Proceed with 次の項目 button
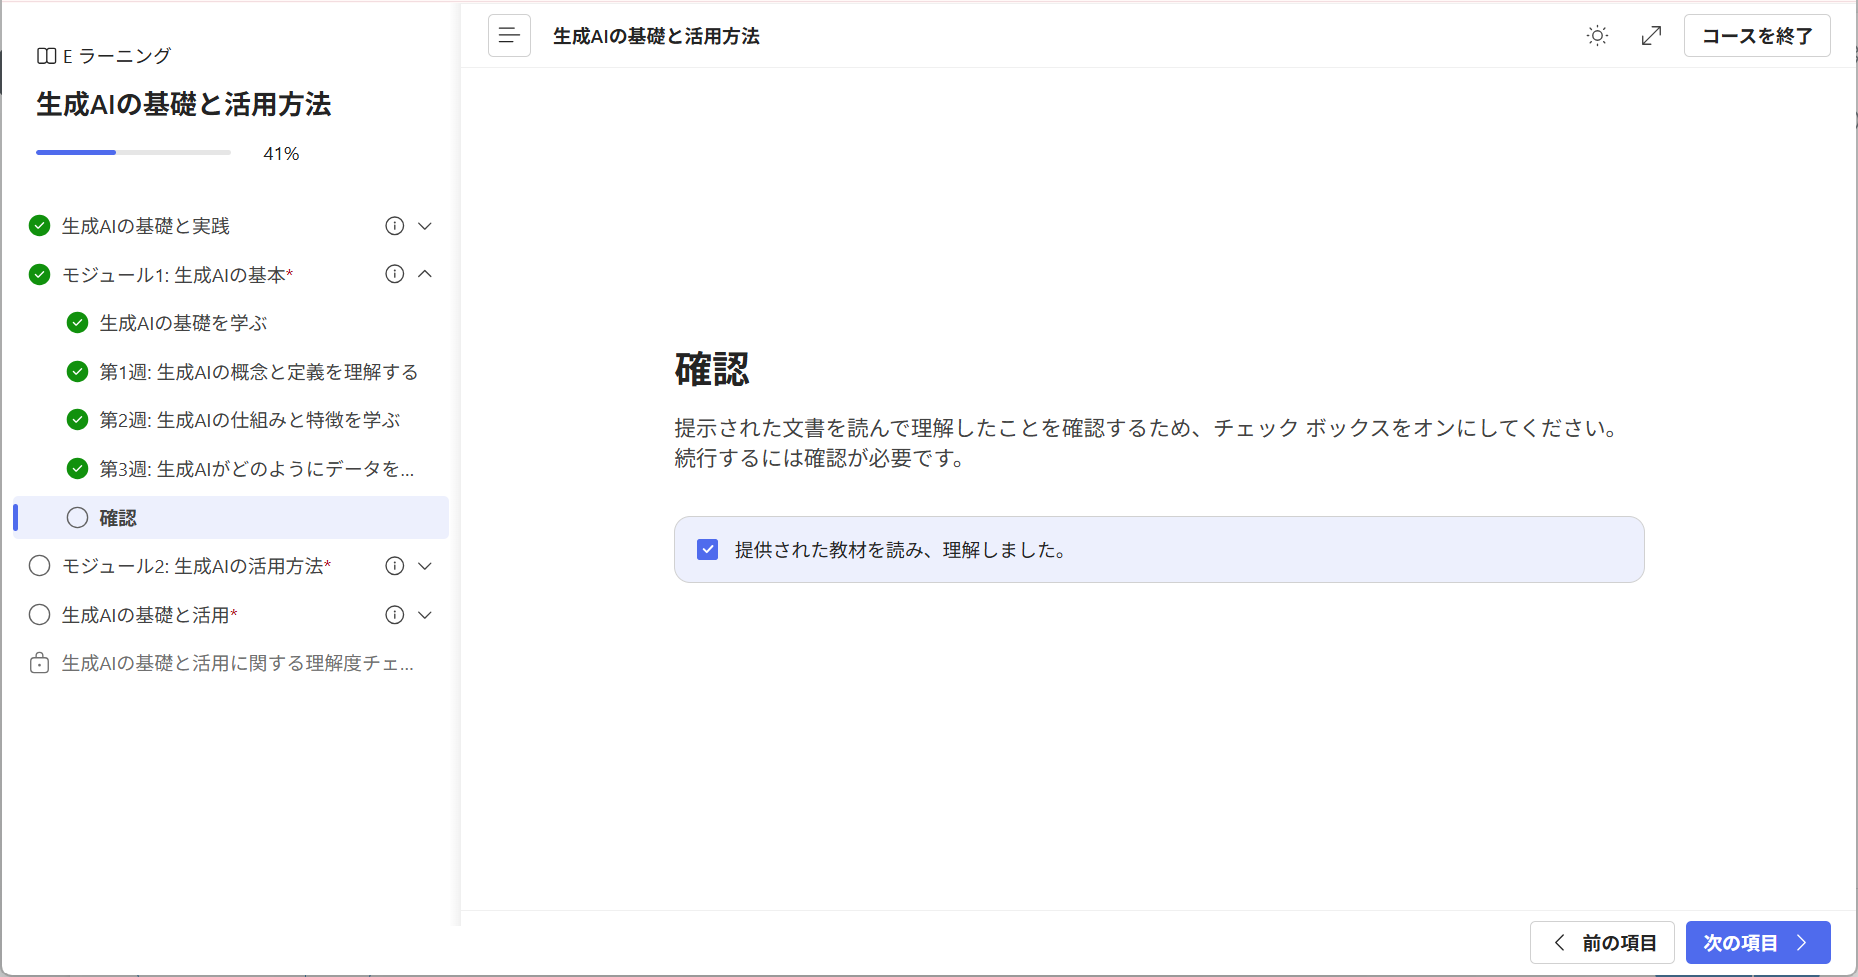Image resolution: width=1858 pixels, height=977 pixels. [1758, 943]
